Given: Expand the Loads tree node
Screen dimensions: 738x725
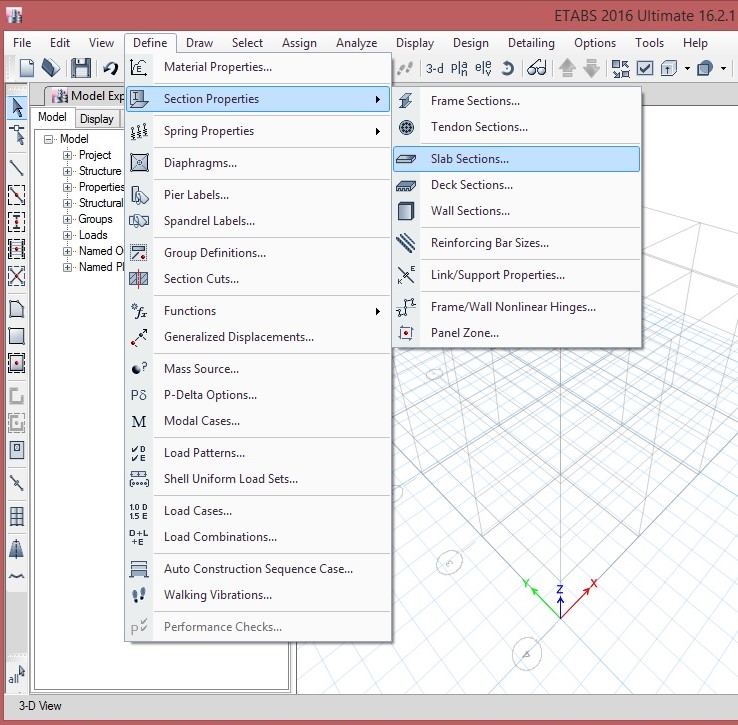Looking at the screenshot, I should [68, 235].
